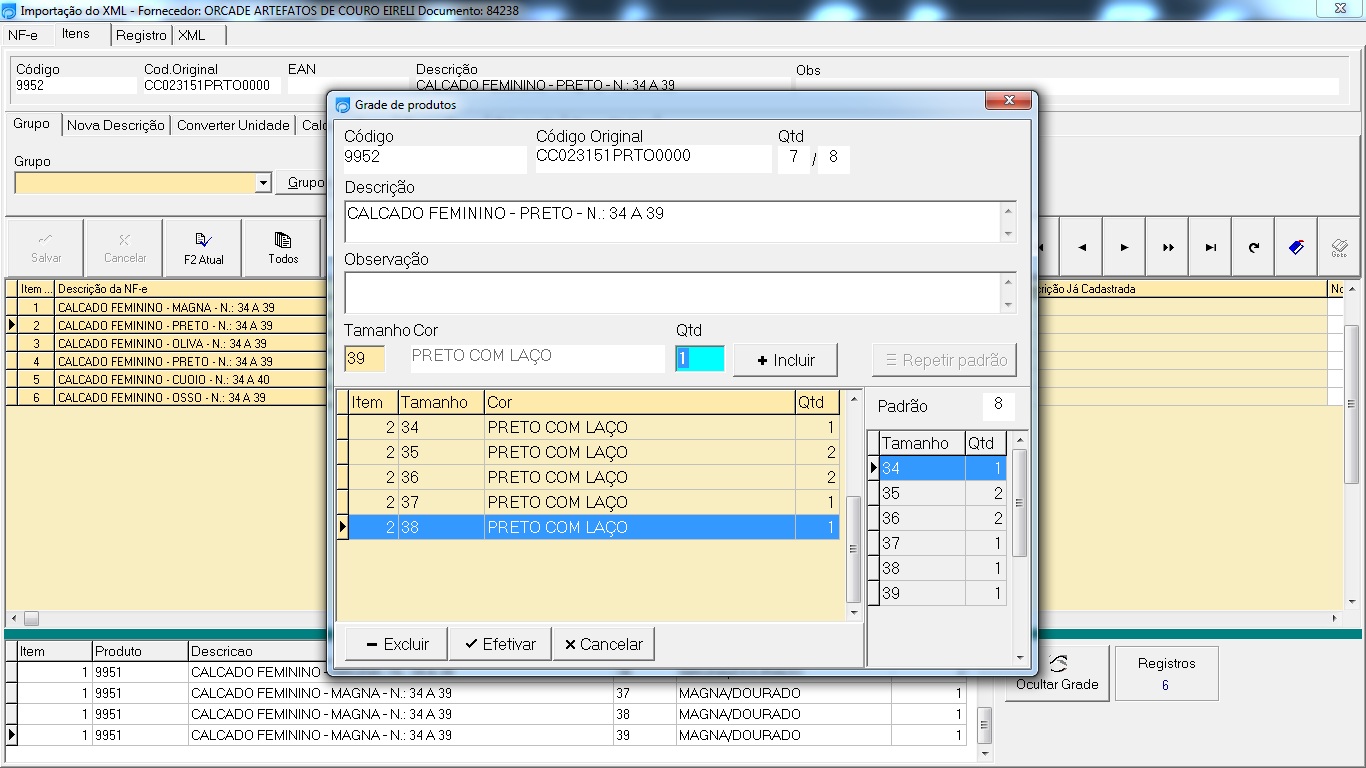Click the Todos toolbar button
The height and width of the screenshot is (768, 1366).
pyautogui.click(x=283, y=248)
